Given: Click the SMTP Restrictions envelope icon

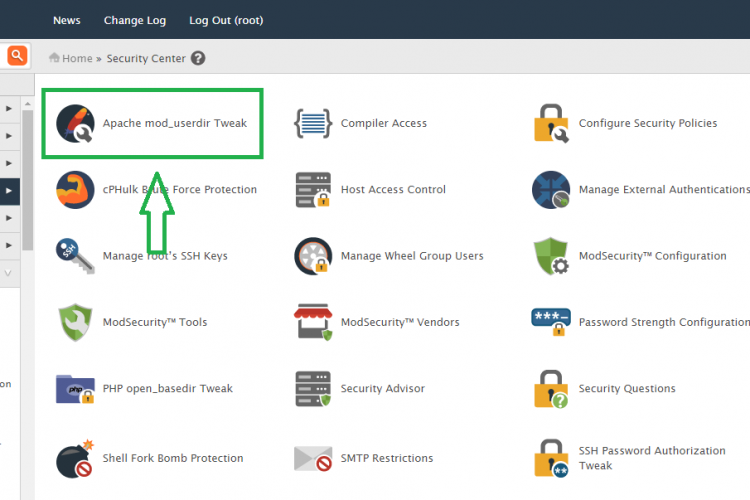Looking at the screenshot, I should (x=313, y=458).
